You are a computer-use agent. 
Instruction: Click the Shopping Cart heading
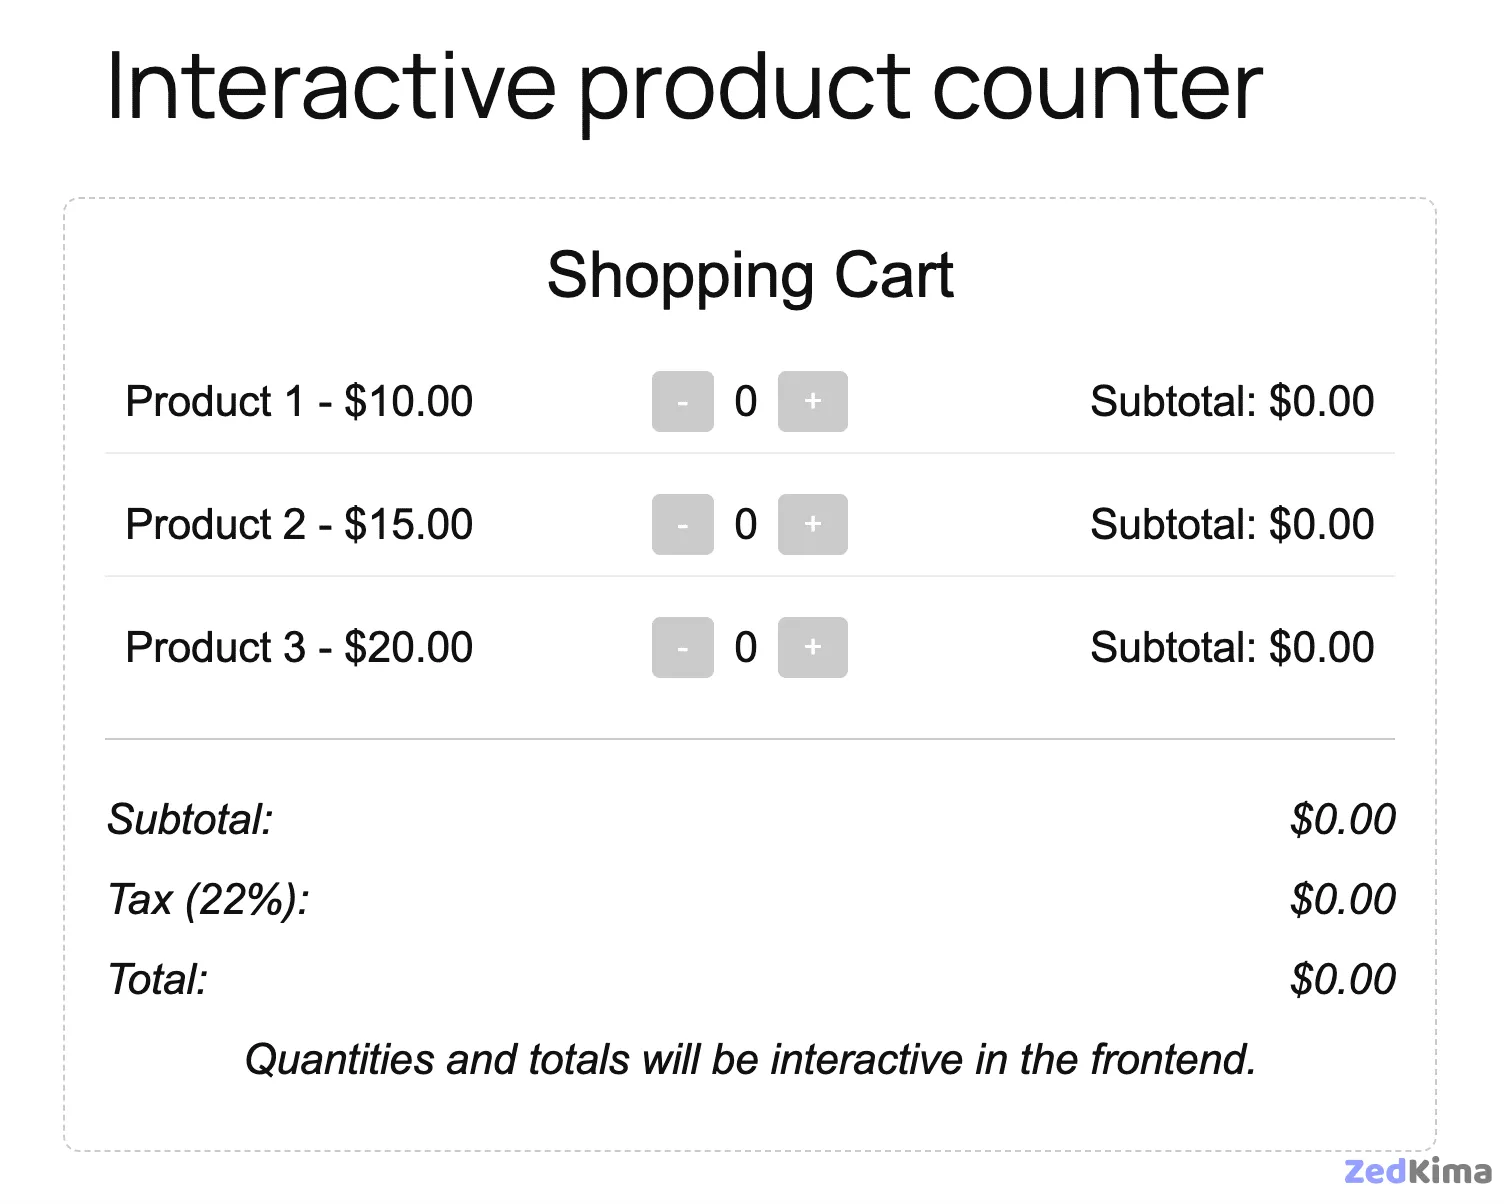750,275
